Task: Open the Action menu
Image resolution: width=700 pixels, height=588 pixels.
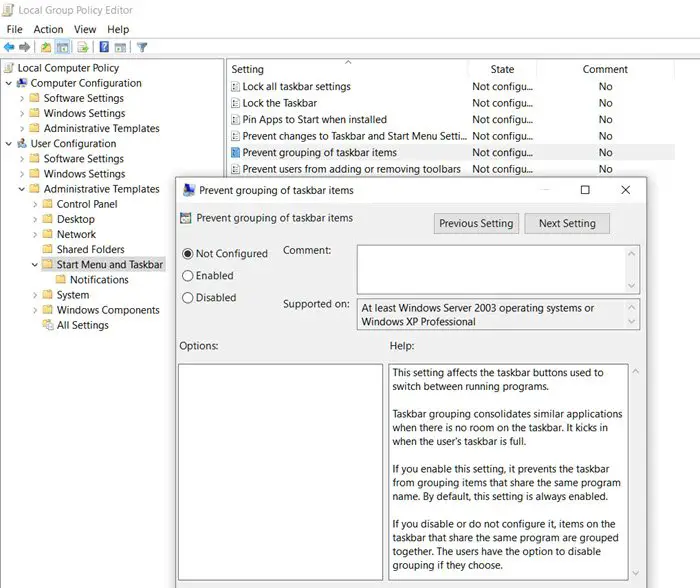Action: click(x=48, y=30)
